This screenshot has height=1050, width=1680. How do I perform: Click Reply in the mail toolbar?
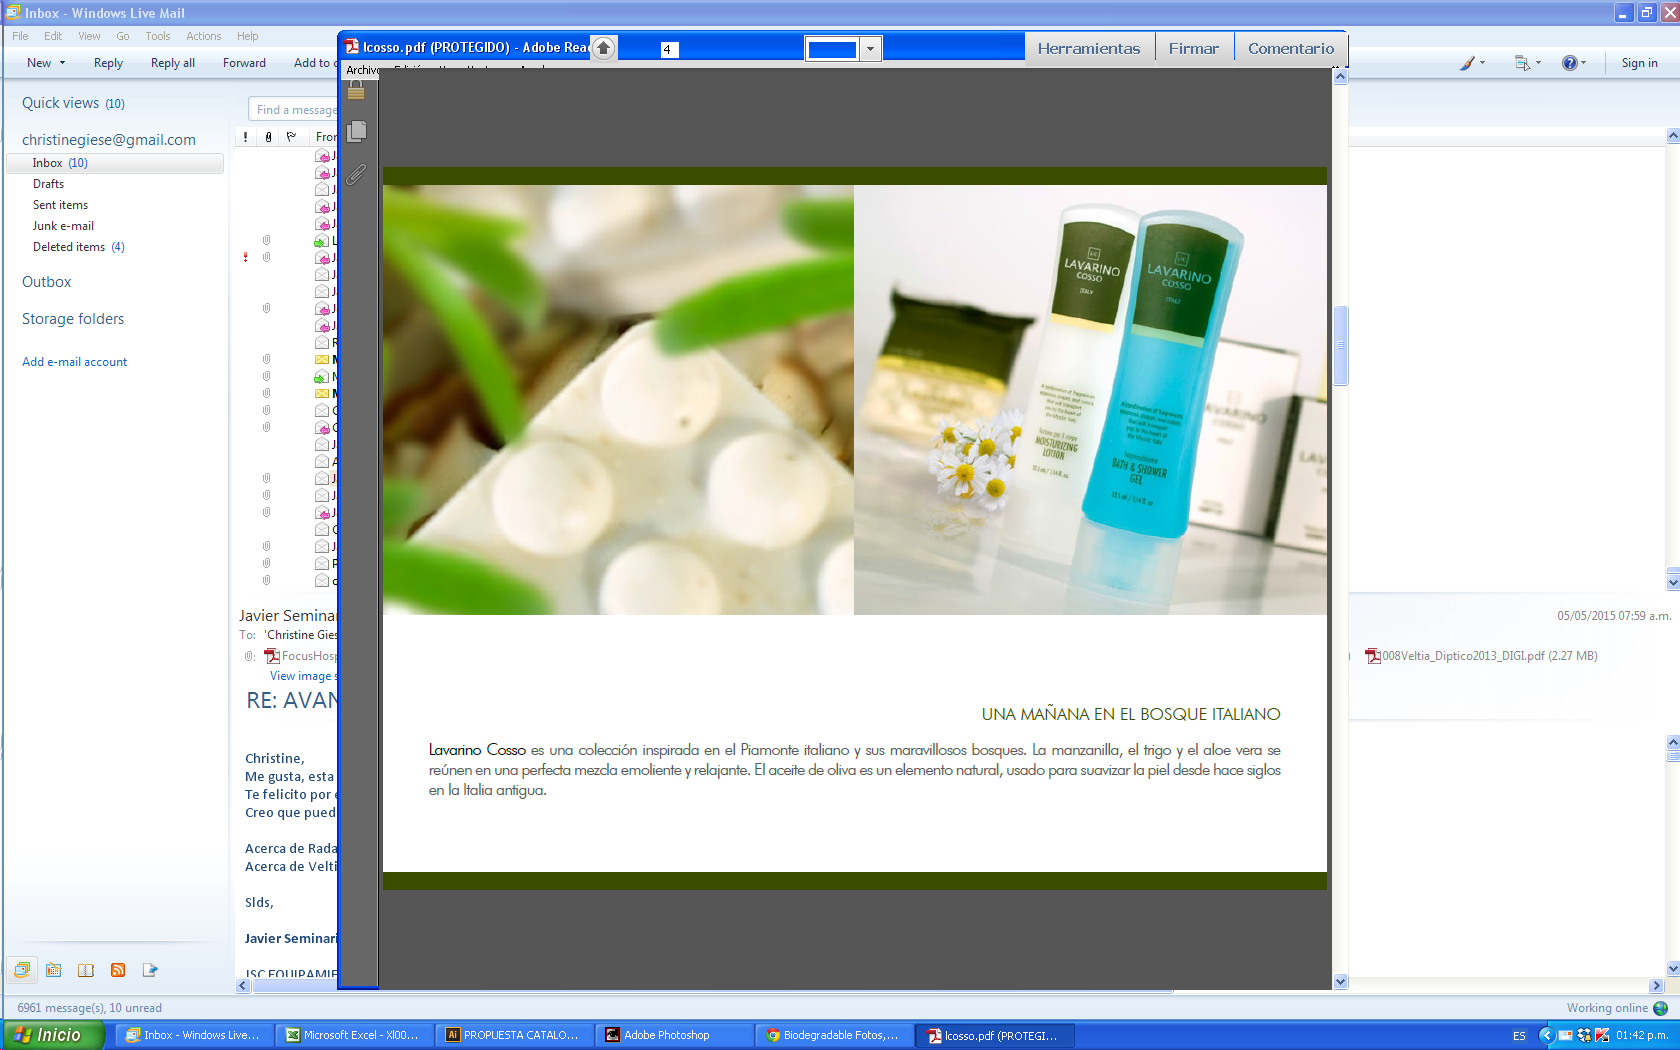click(108, 63)
